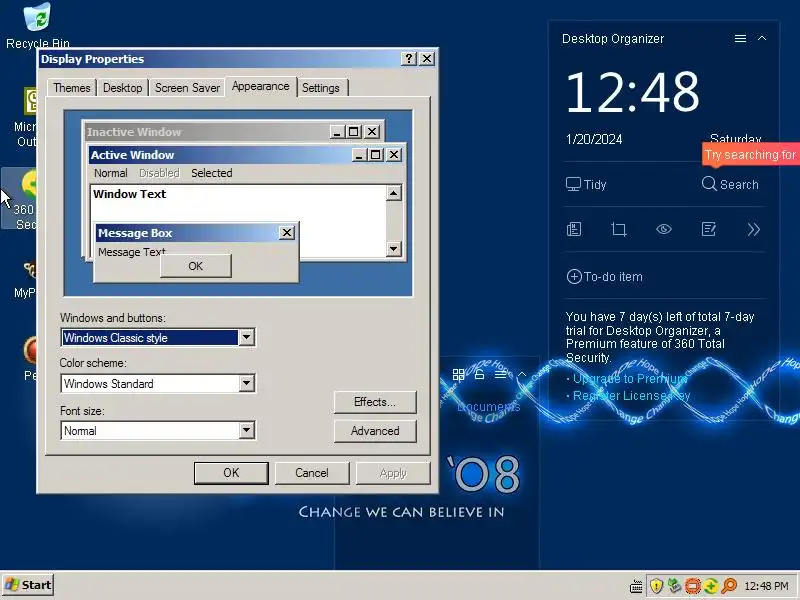The width and height of the screenshot is (800, 600).
Task: Select the Appearance tab
Action: point(260,86)
